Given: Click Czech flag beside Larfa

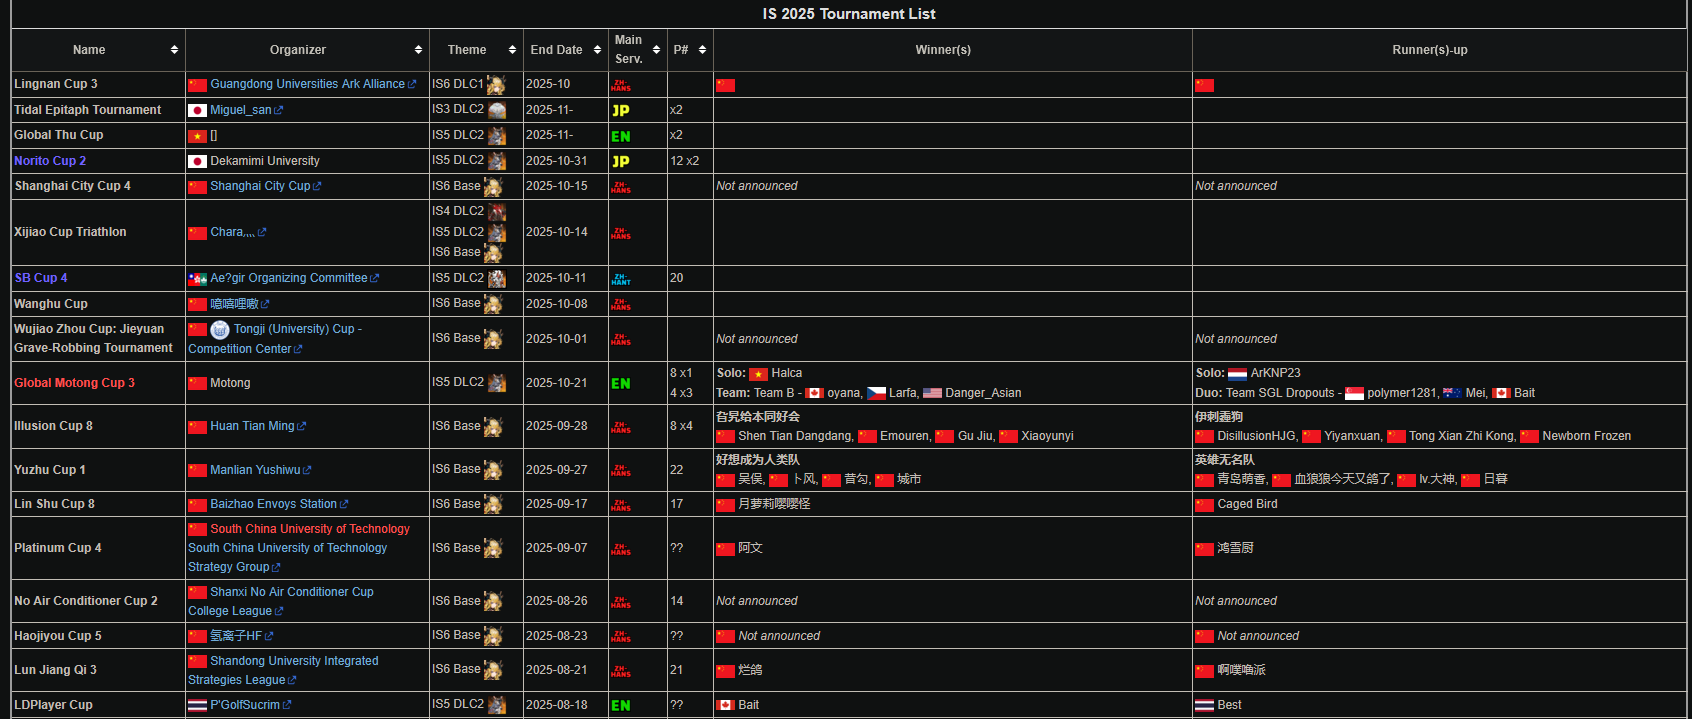Looking at the screenshot, I should [877, 393].
